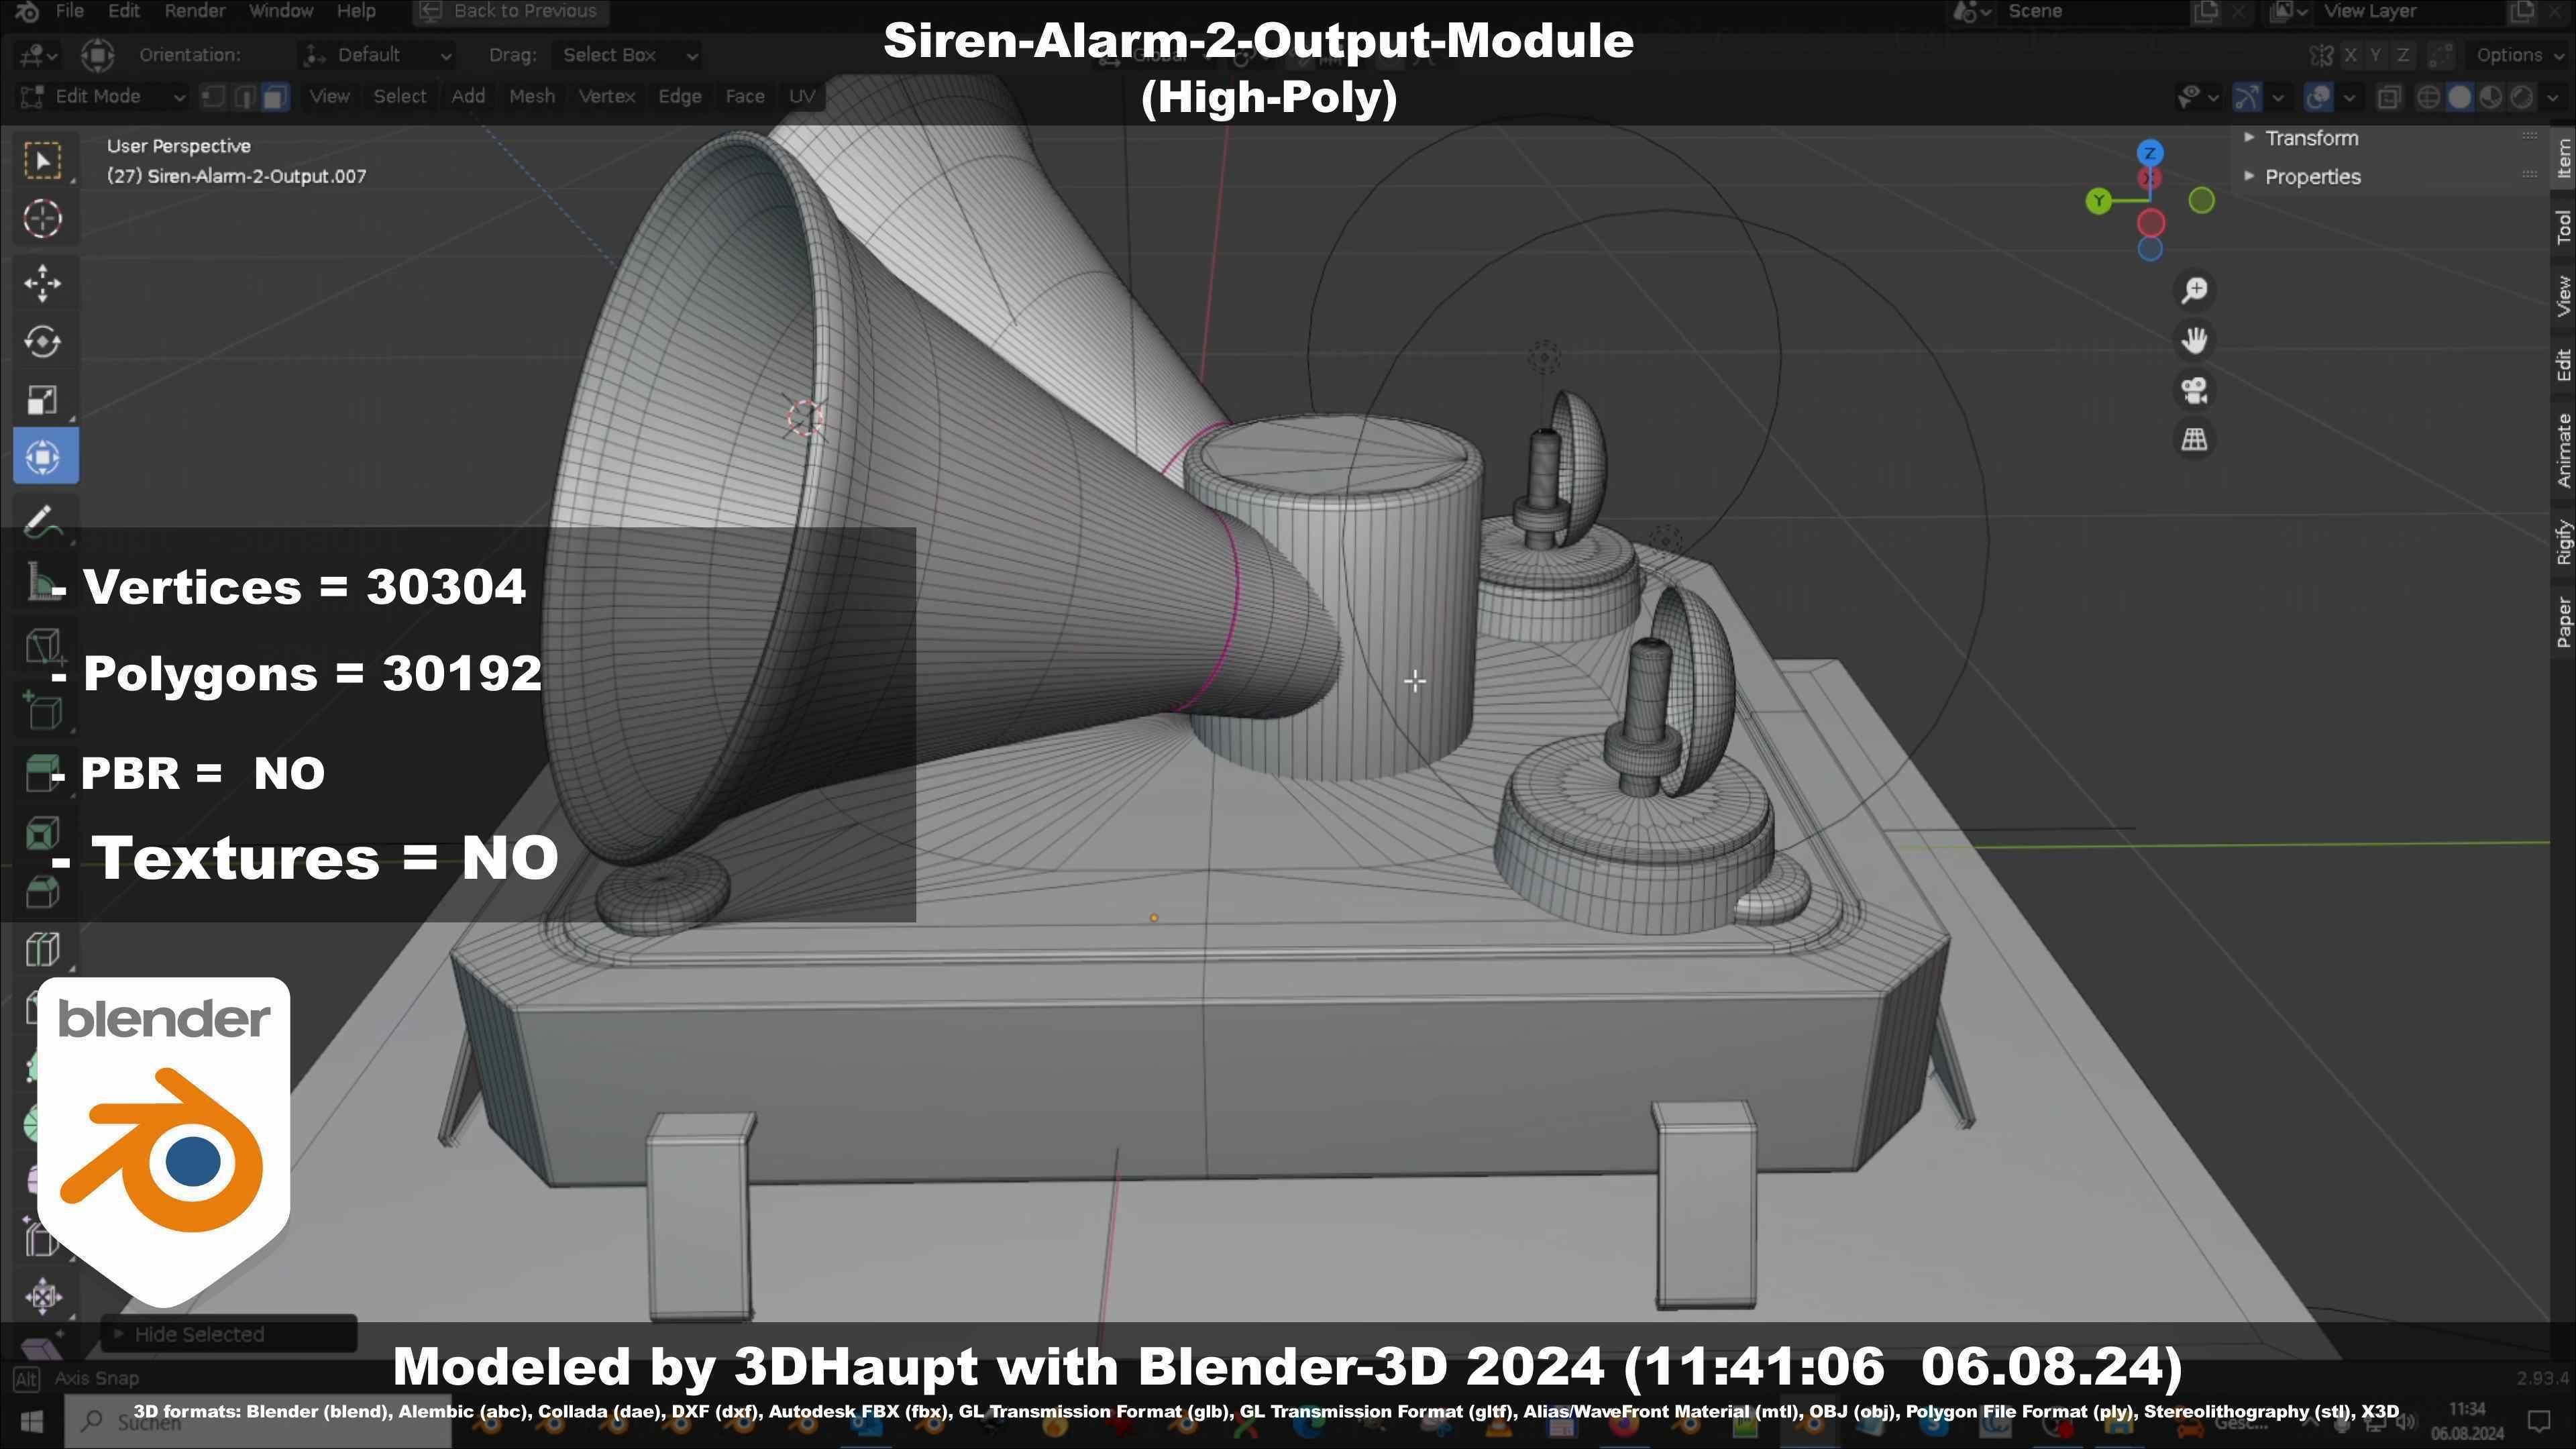Expand the Transform panel
The image size is (2576, 1449).
(2310, 138)
